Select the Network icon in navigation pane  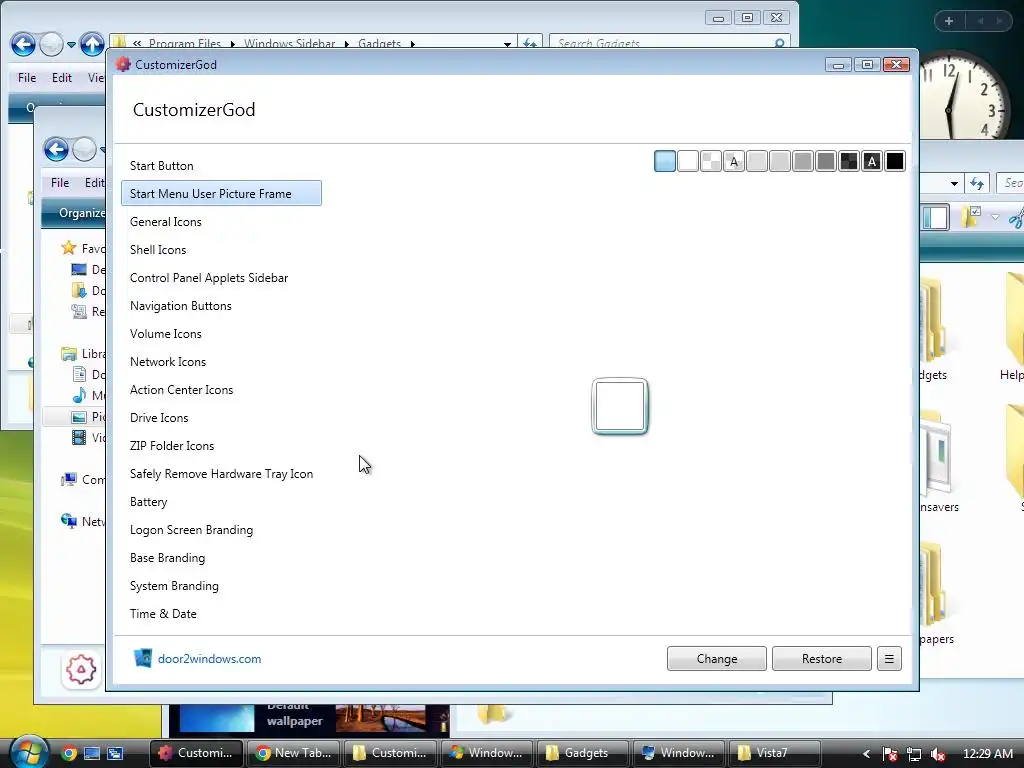click(69, 521)
